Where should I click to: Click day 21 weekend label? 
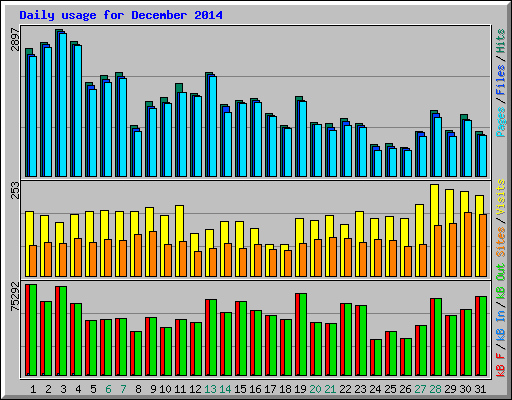pyautogui.click(x=330, y=389)
